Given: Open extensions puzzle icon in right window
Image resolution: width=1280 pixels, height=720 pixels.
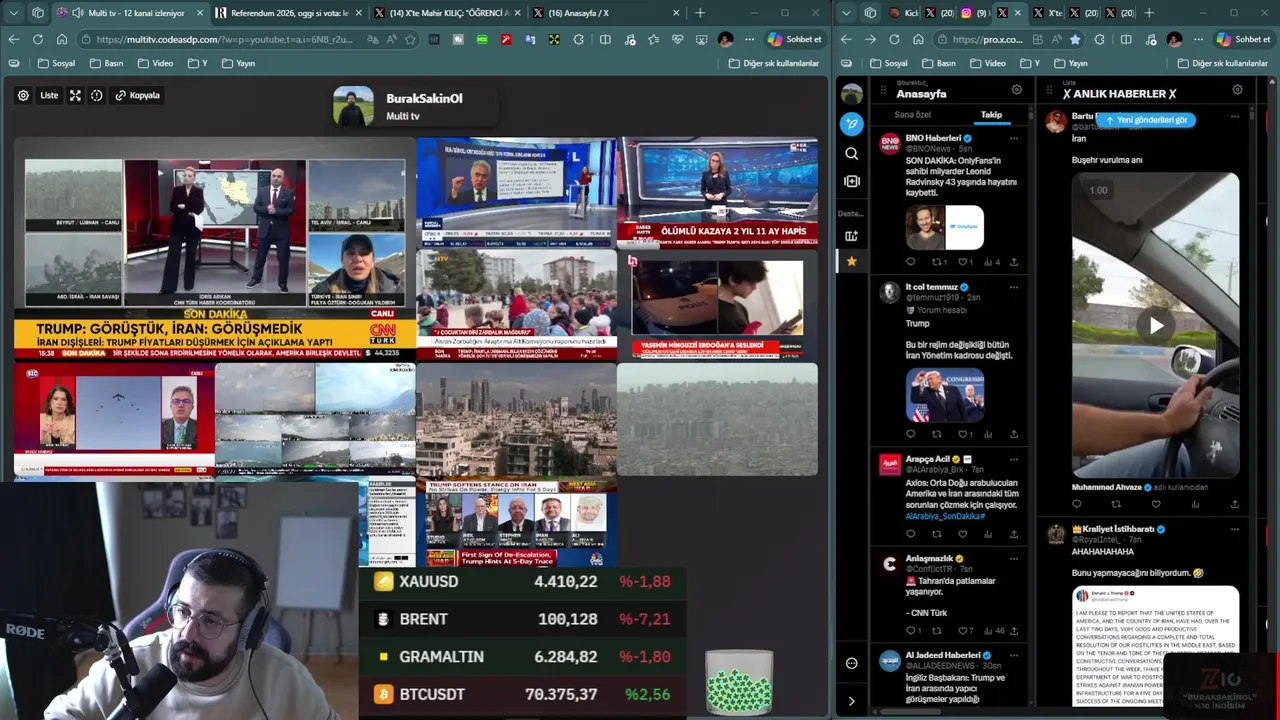Looking at the screenshot, I should 1100,39.
